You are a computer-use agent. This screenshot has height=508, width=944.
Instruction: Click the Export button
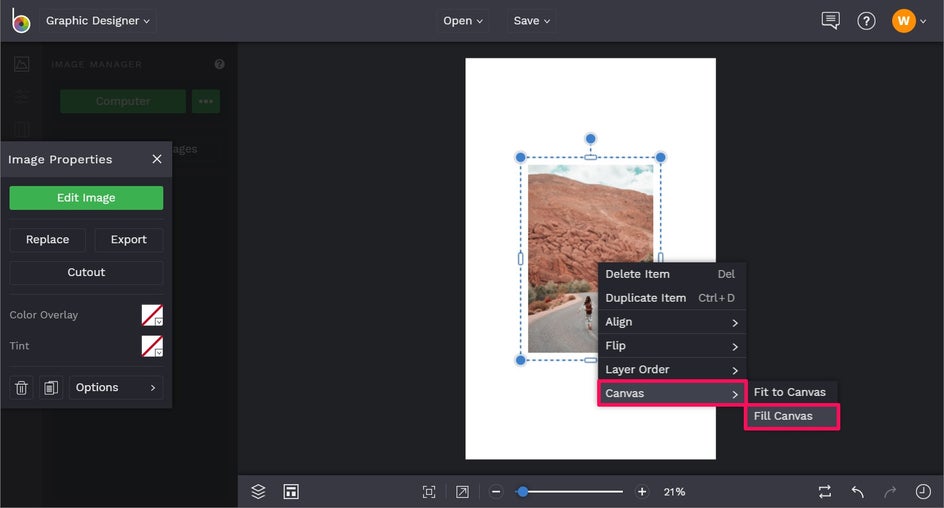tap(128, 240)
